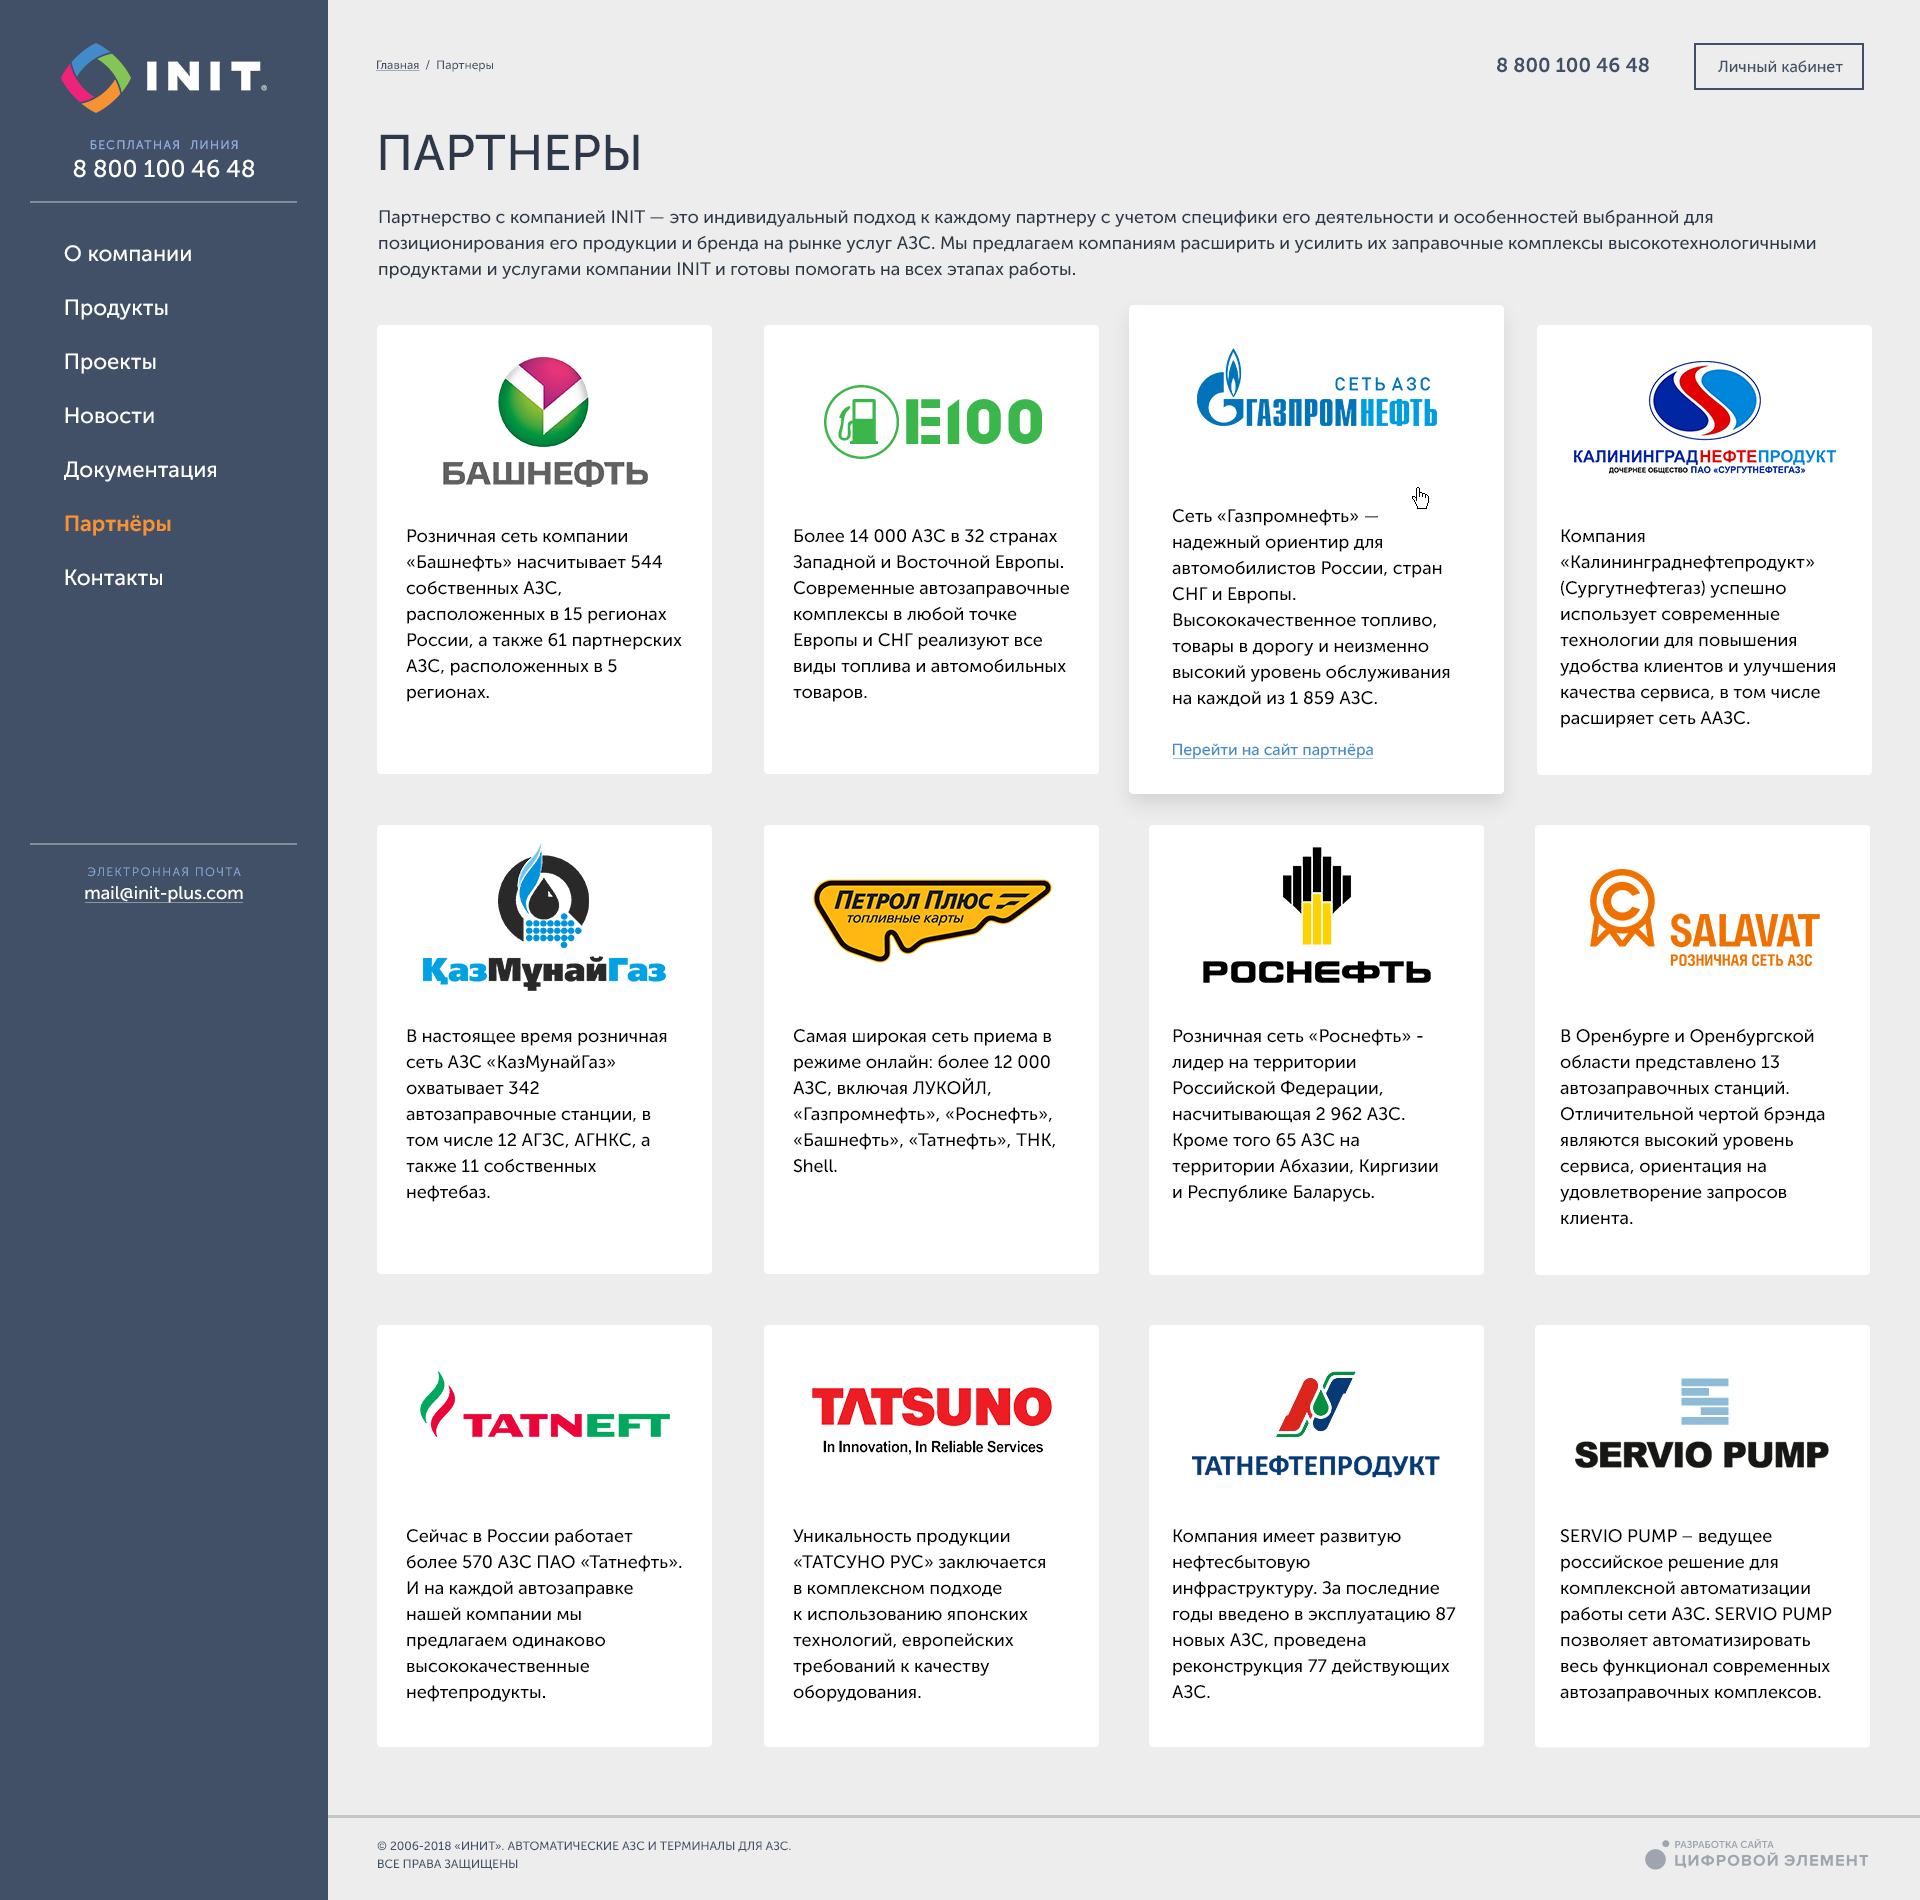Click the mail@init-plus.com email link
The height and width of the screenshot is (1900, 1920).
163,893
